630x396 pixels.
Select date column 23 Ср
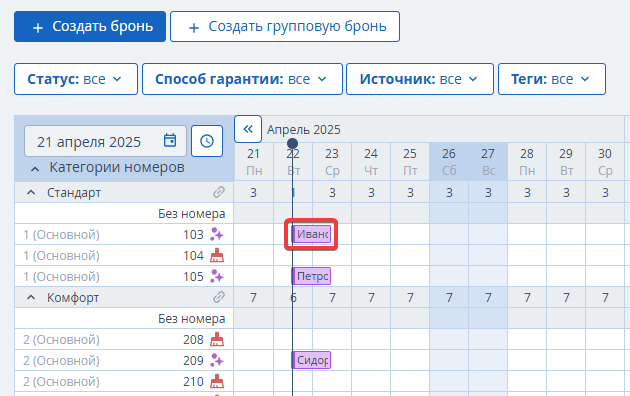coord(332,162)
